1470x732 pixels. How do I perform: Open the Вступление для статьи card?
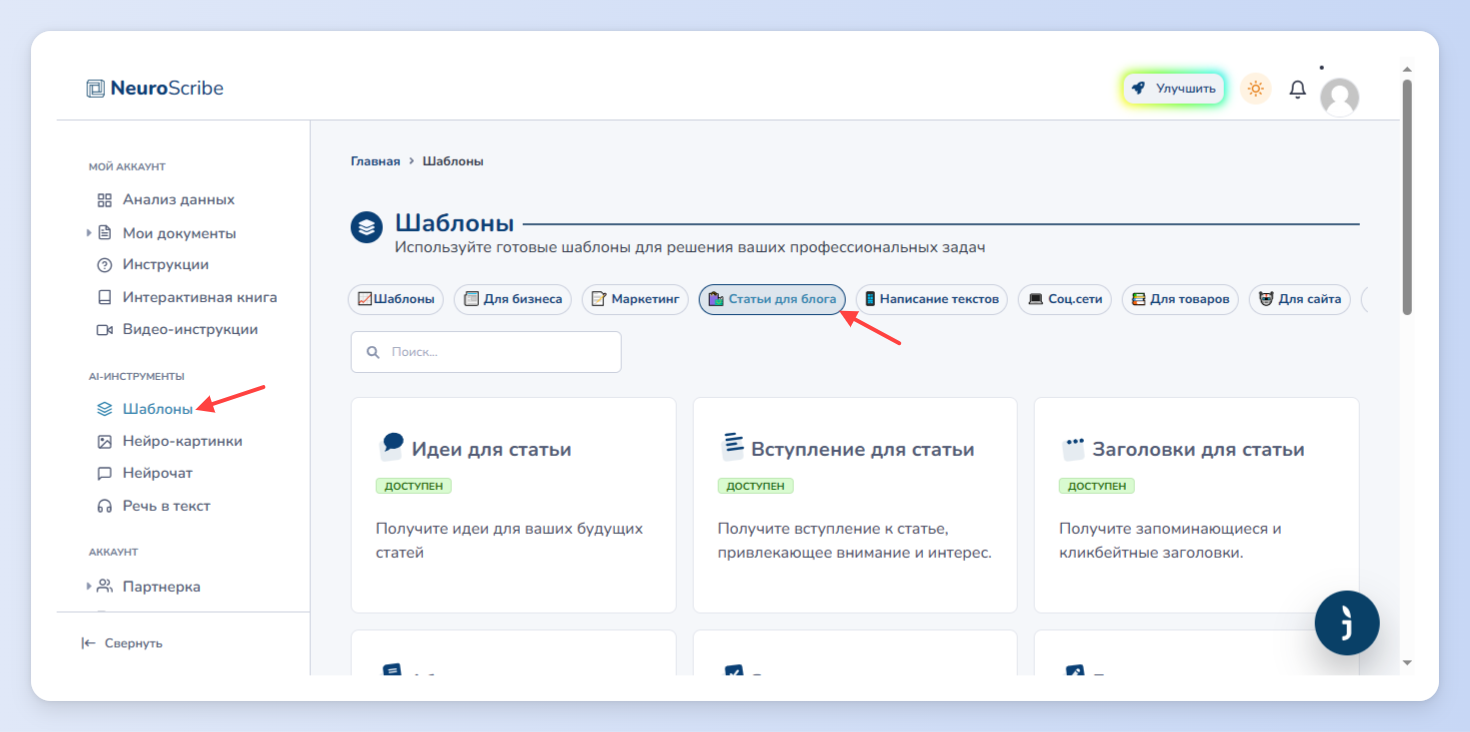point(855,505)
